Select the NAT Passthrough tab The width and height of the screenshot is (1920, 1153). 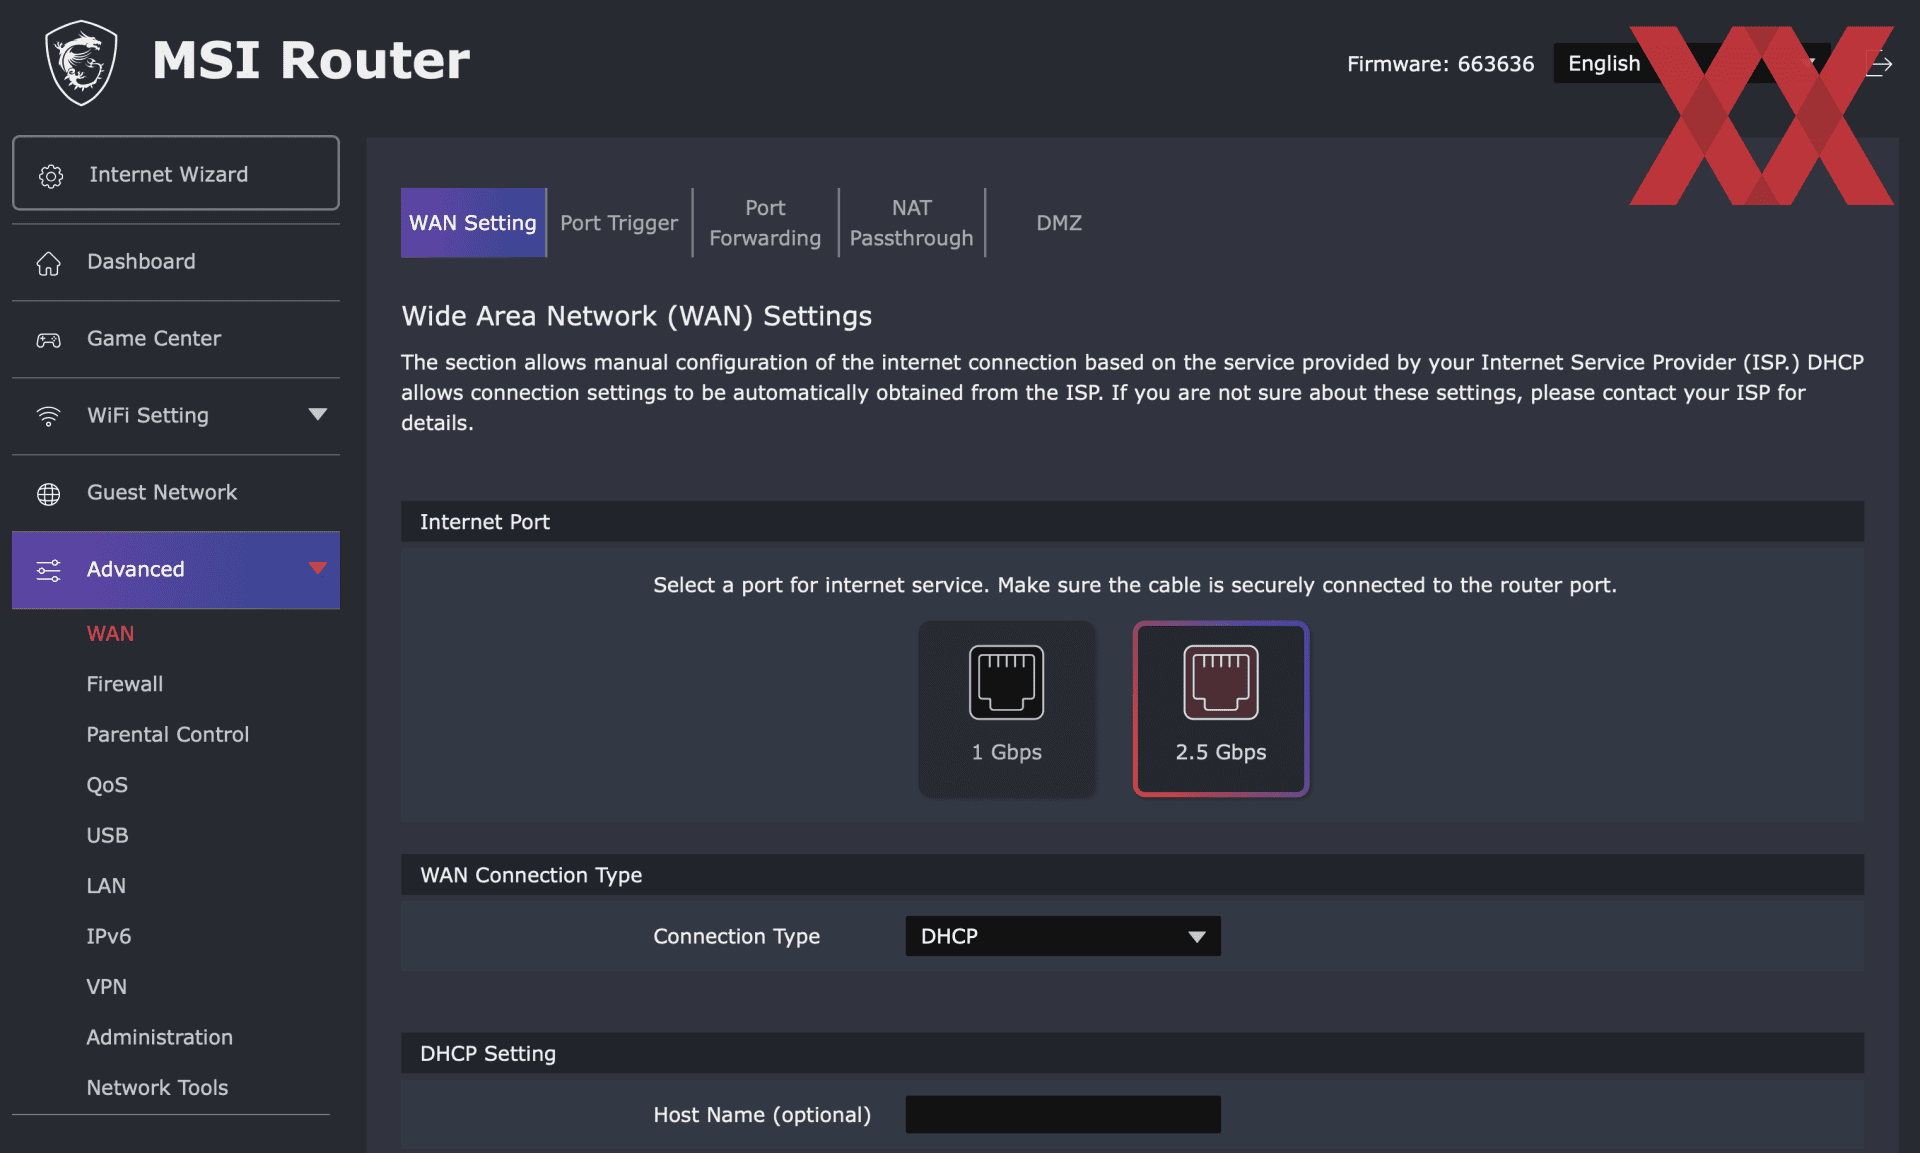(911, 221)
